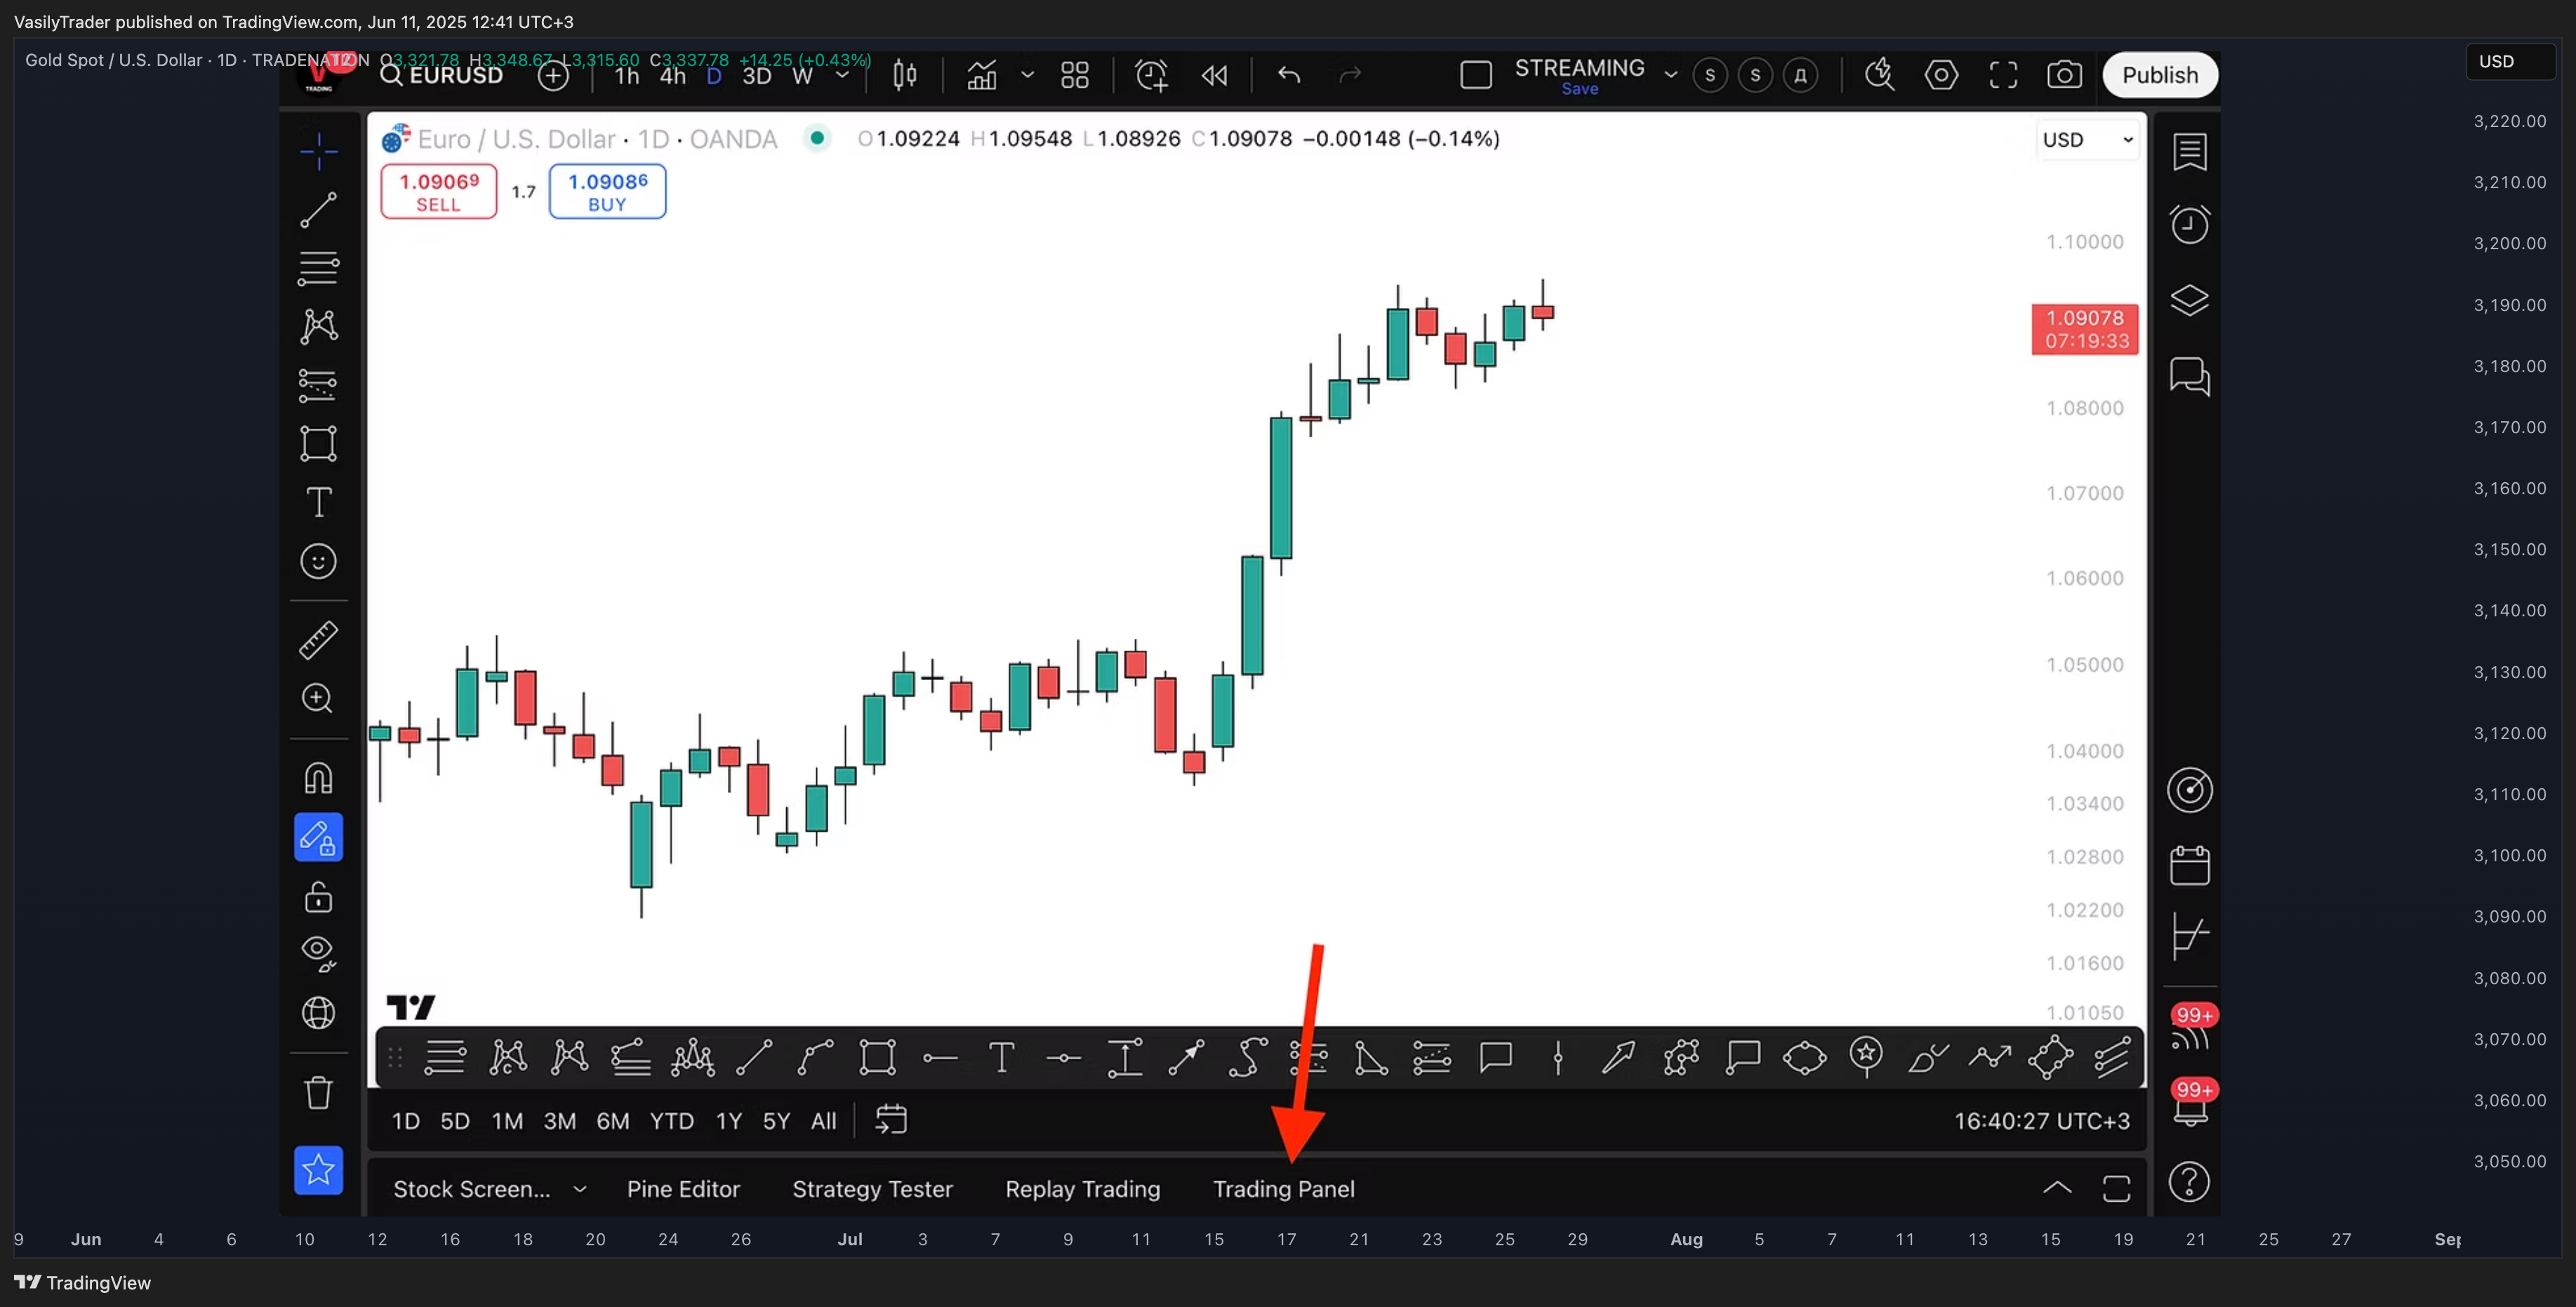Click the undo arrow
The height and width of the screenshot is (1307, 2576).
click(x=1289, y=75)
